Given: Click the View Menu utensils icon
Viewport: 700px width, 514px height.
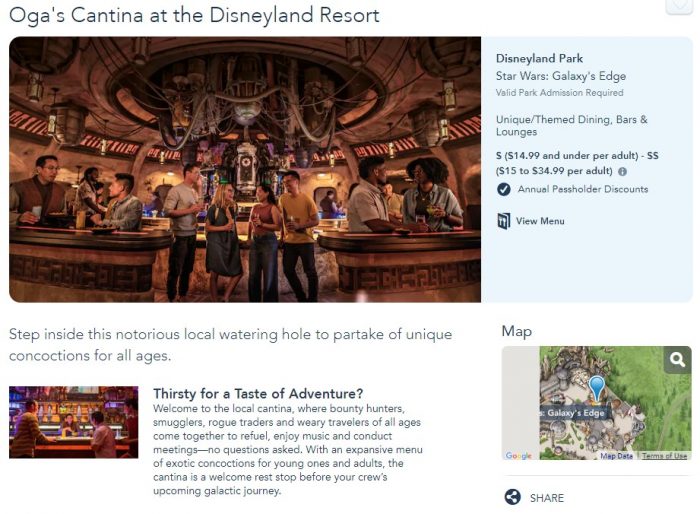Looking at the screenshot, I should click(x=503, y=221).
